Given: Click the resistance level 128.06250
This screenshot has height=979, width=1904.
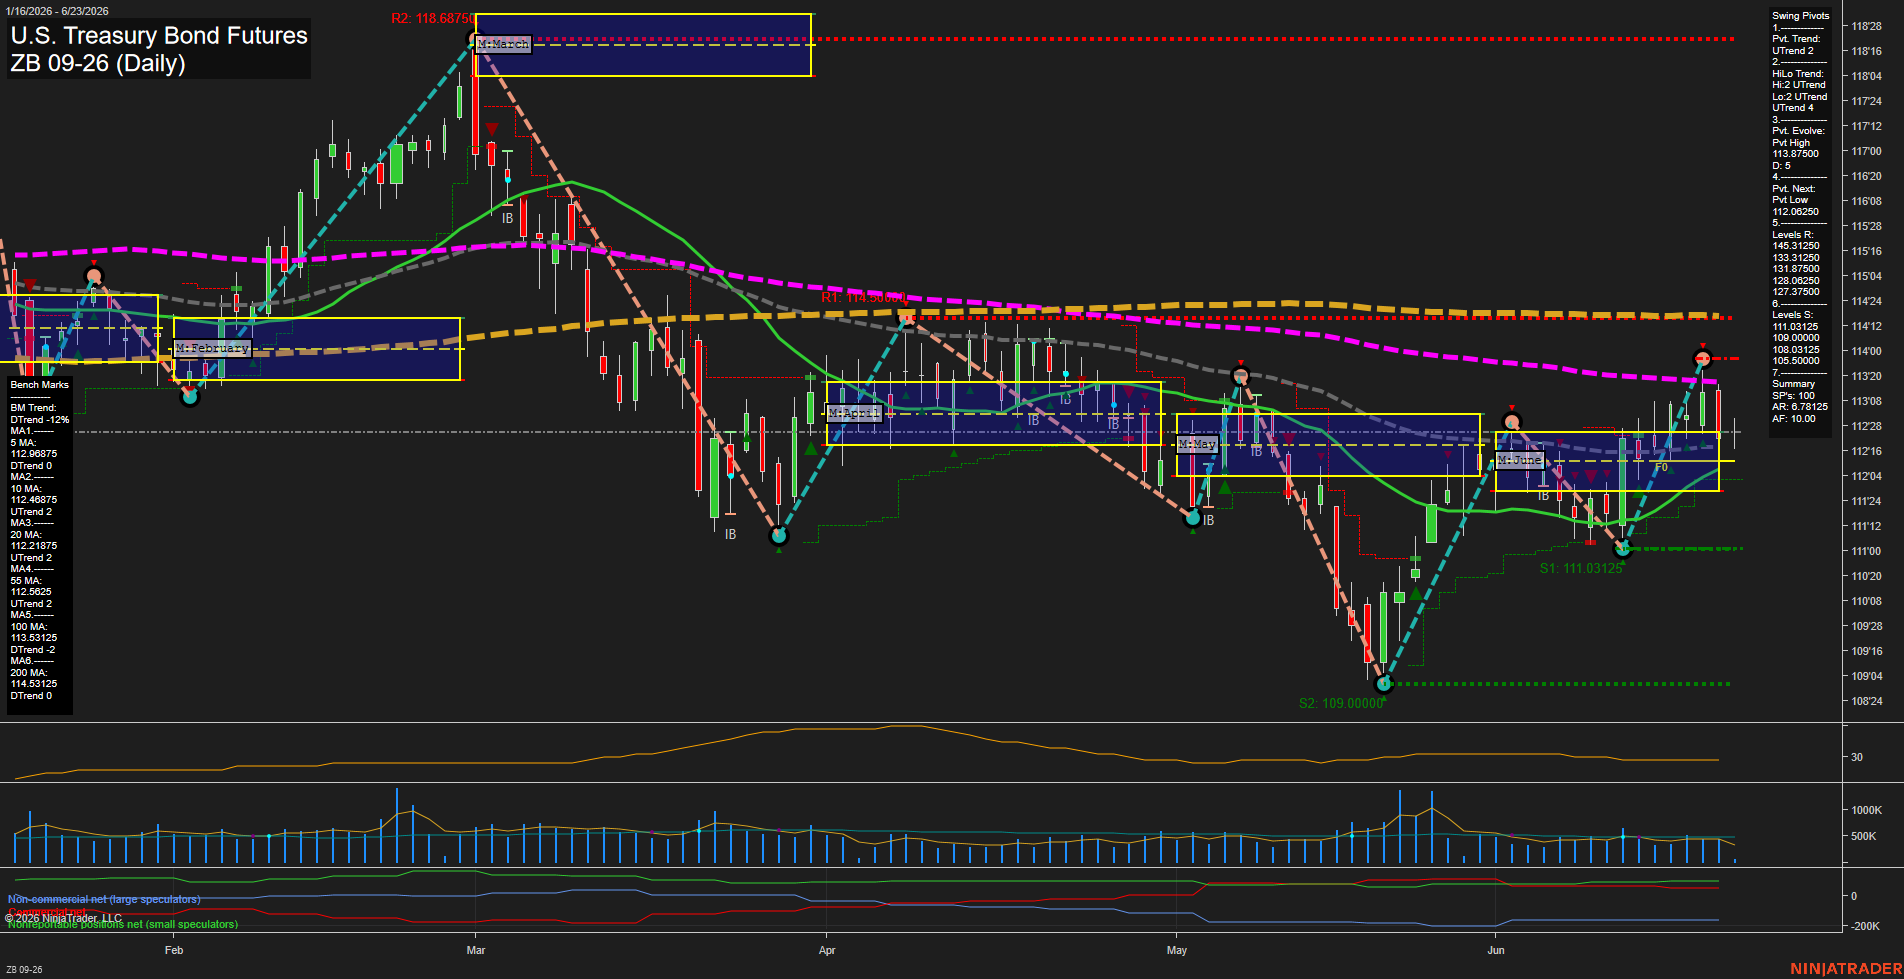Looking at the screenshot, I should (1796, 281).
